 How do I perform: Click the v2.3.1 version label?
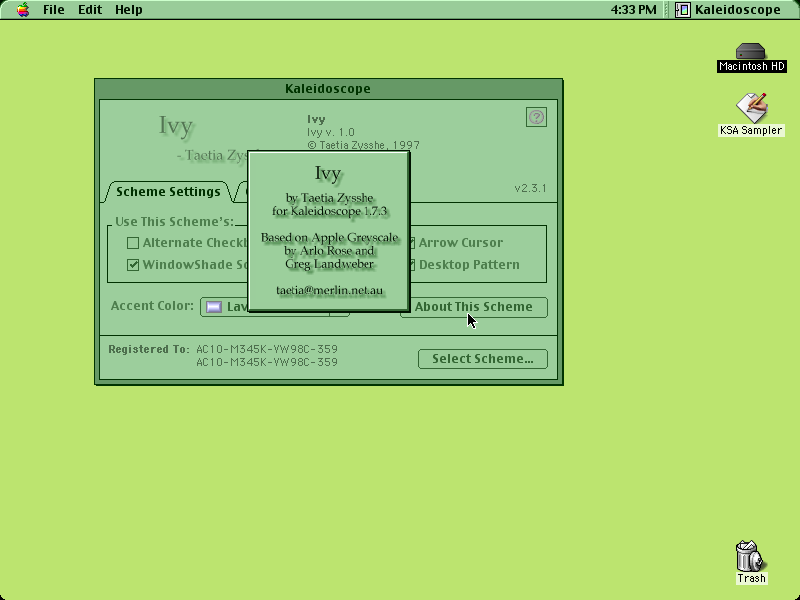[x=530, y=188]
